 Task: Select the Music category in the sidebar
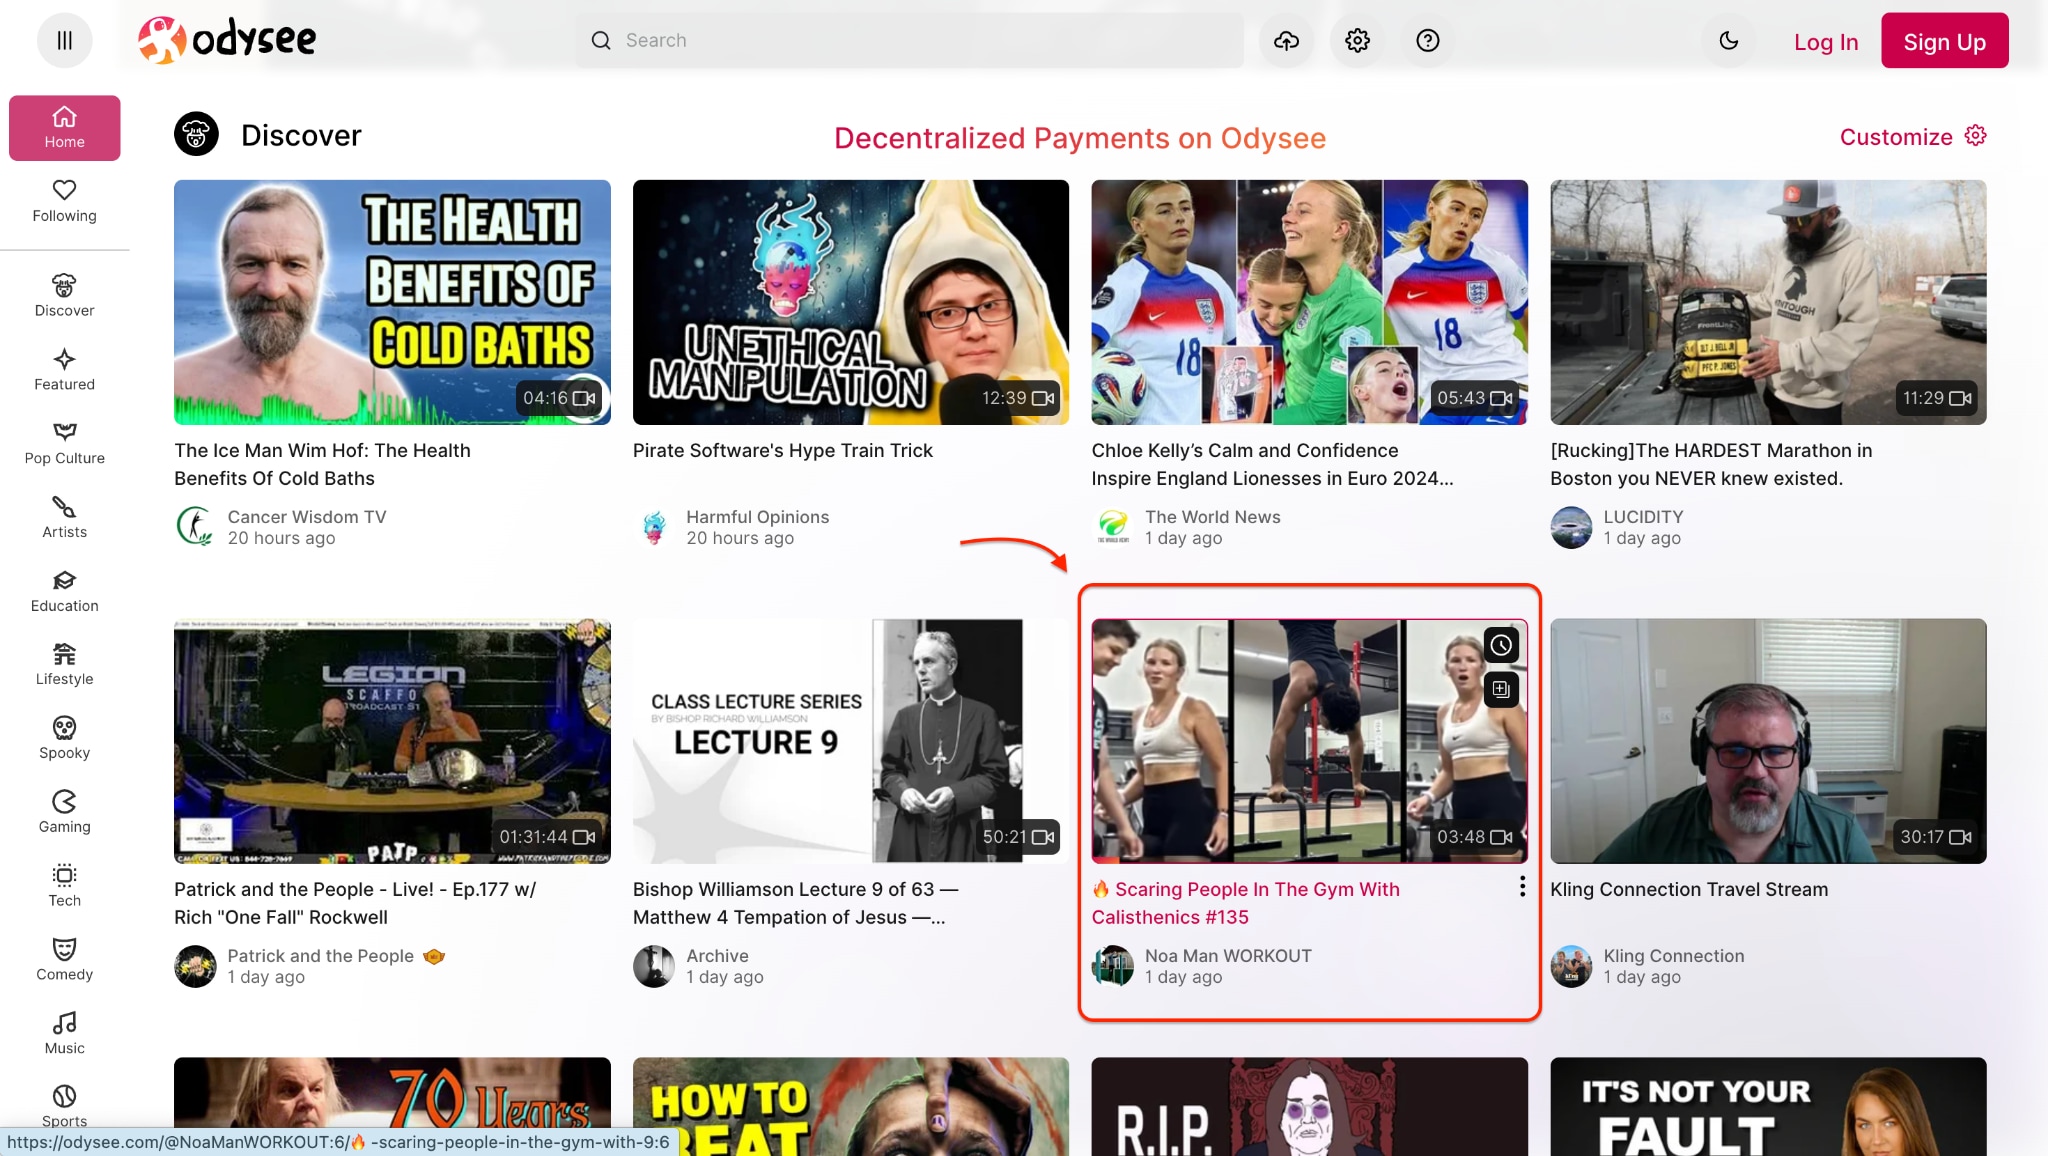point(64,1032)
